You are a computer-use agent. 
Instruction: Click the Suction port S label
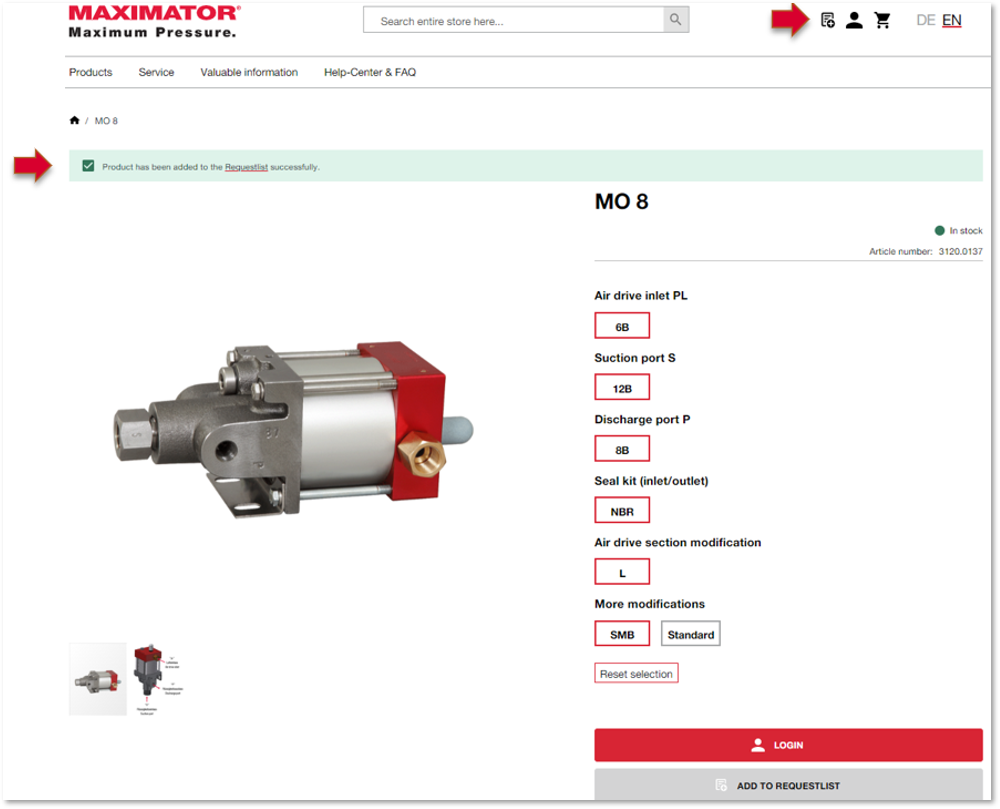635,358
